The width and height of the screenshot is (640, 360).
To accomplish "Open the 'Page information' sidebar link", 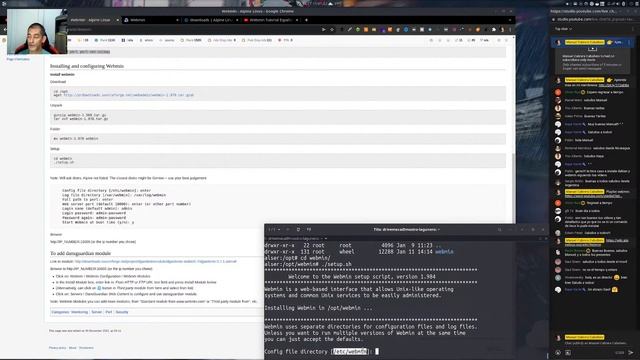I will click(x=18, y=59).
